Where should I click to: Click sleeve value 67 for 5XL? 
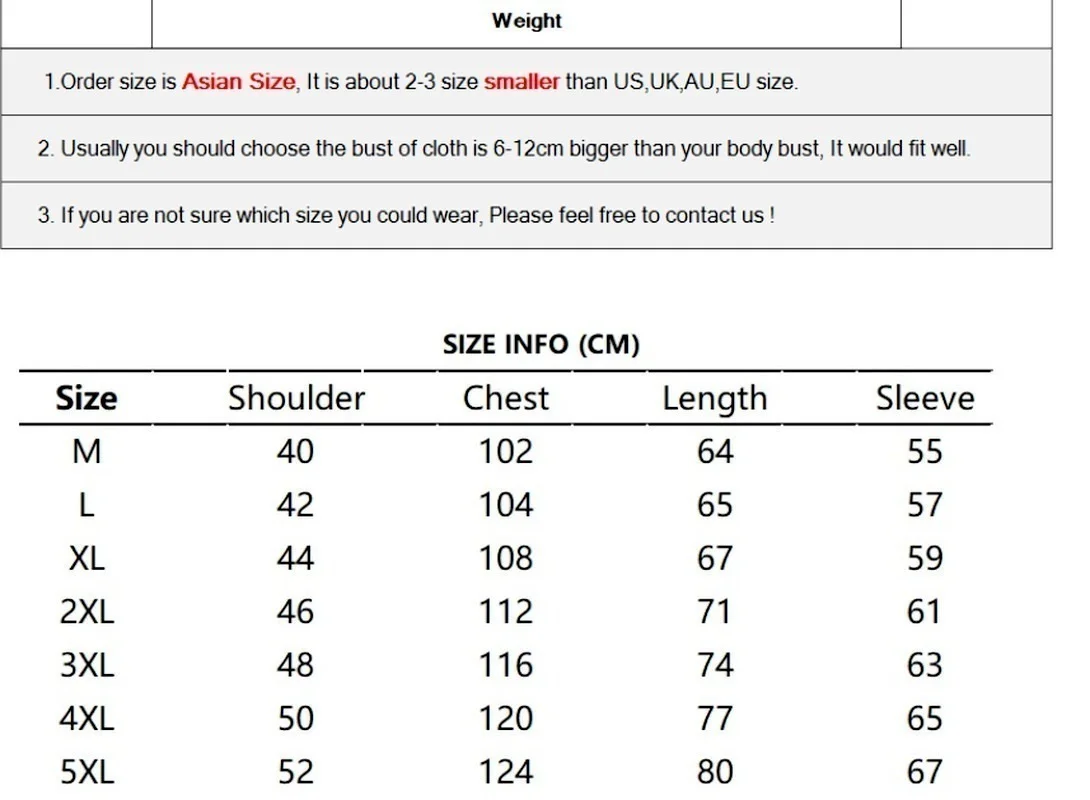coord(925,772)
